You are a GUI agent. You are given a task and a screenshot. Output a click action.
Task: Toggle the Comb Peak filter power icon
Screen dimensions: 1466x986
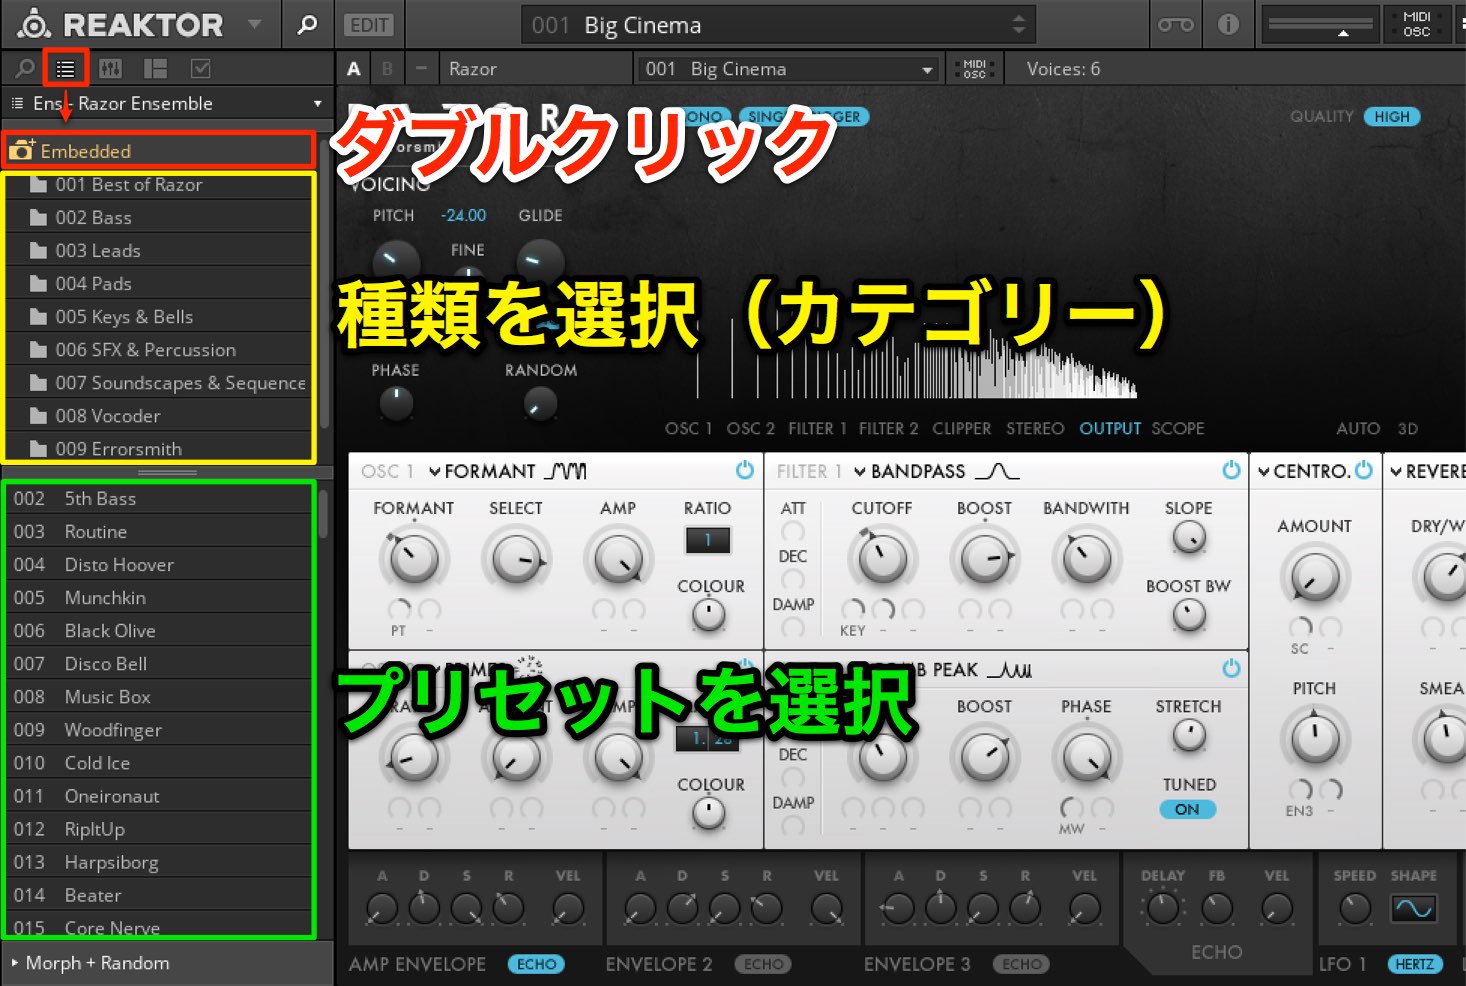click(1231, 668)
